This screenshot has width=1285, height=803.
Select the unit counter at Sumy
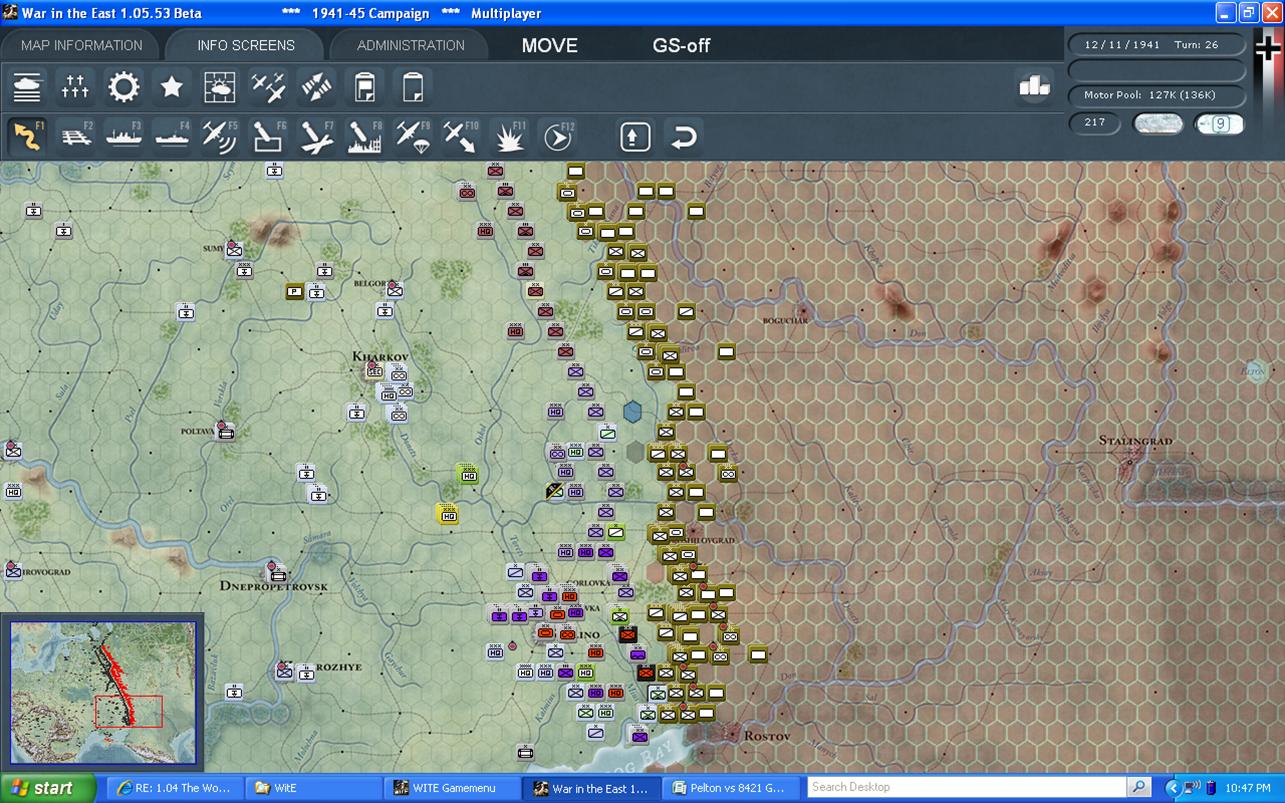pyautogui.click(x=235, y=250)
